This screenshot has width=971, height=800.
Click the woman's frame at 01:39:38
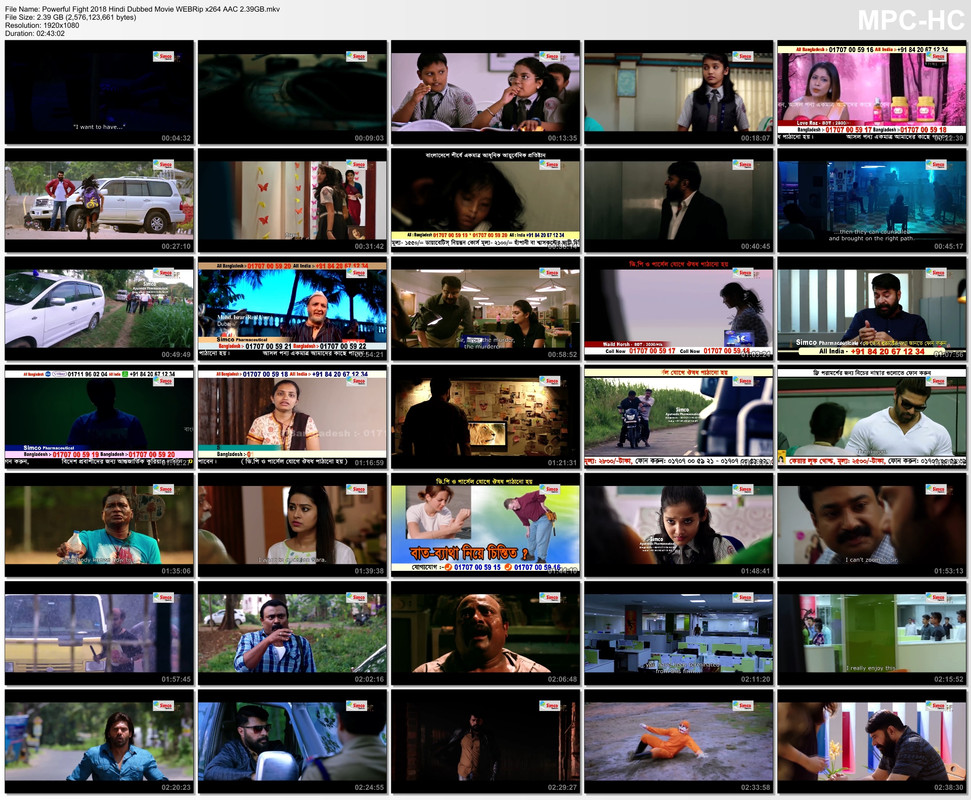point(292,525)
